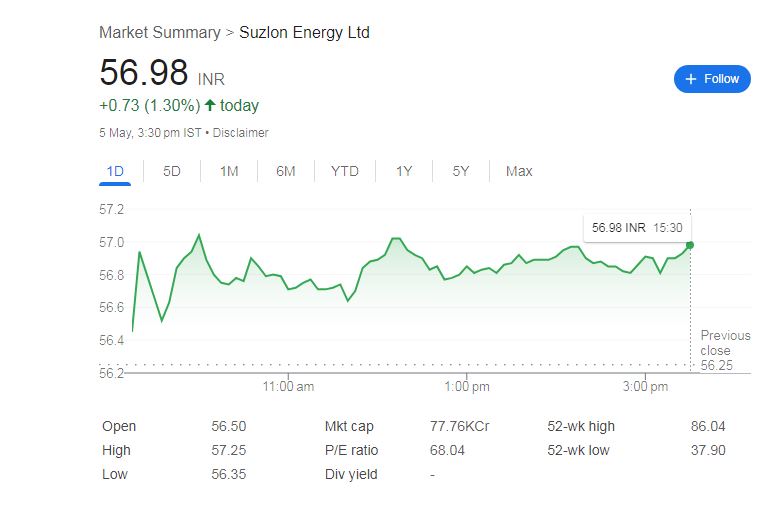Viewport: 781px width, 505px height.
Task: Select the Max range tab
Action: (x=519, y=172)
